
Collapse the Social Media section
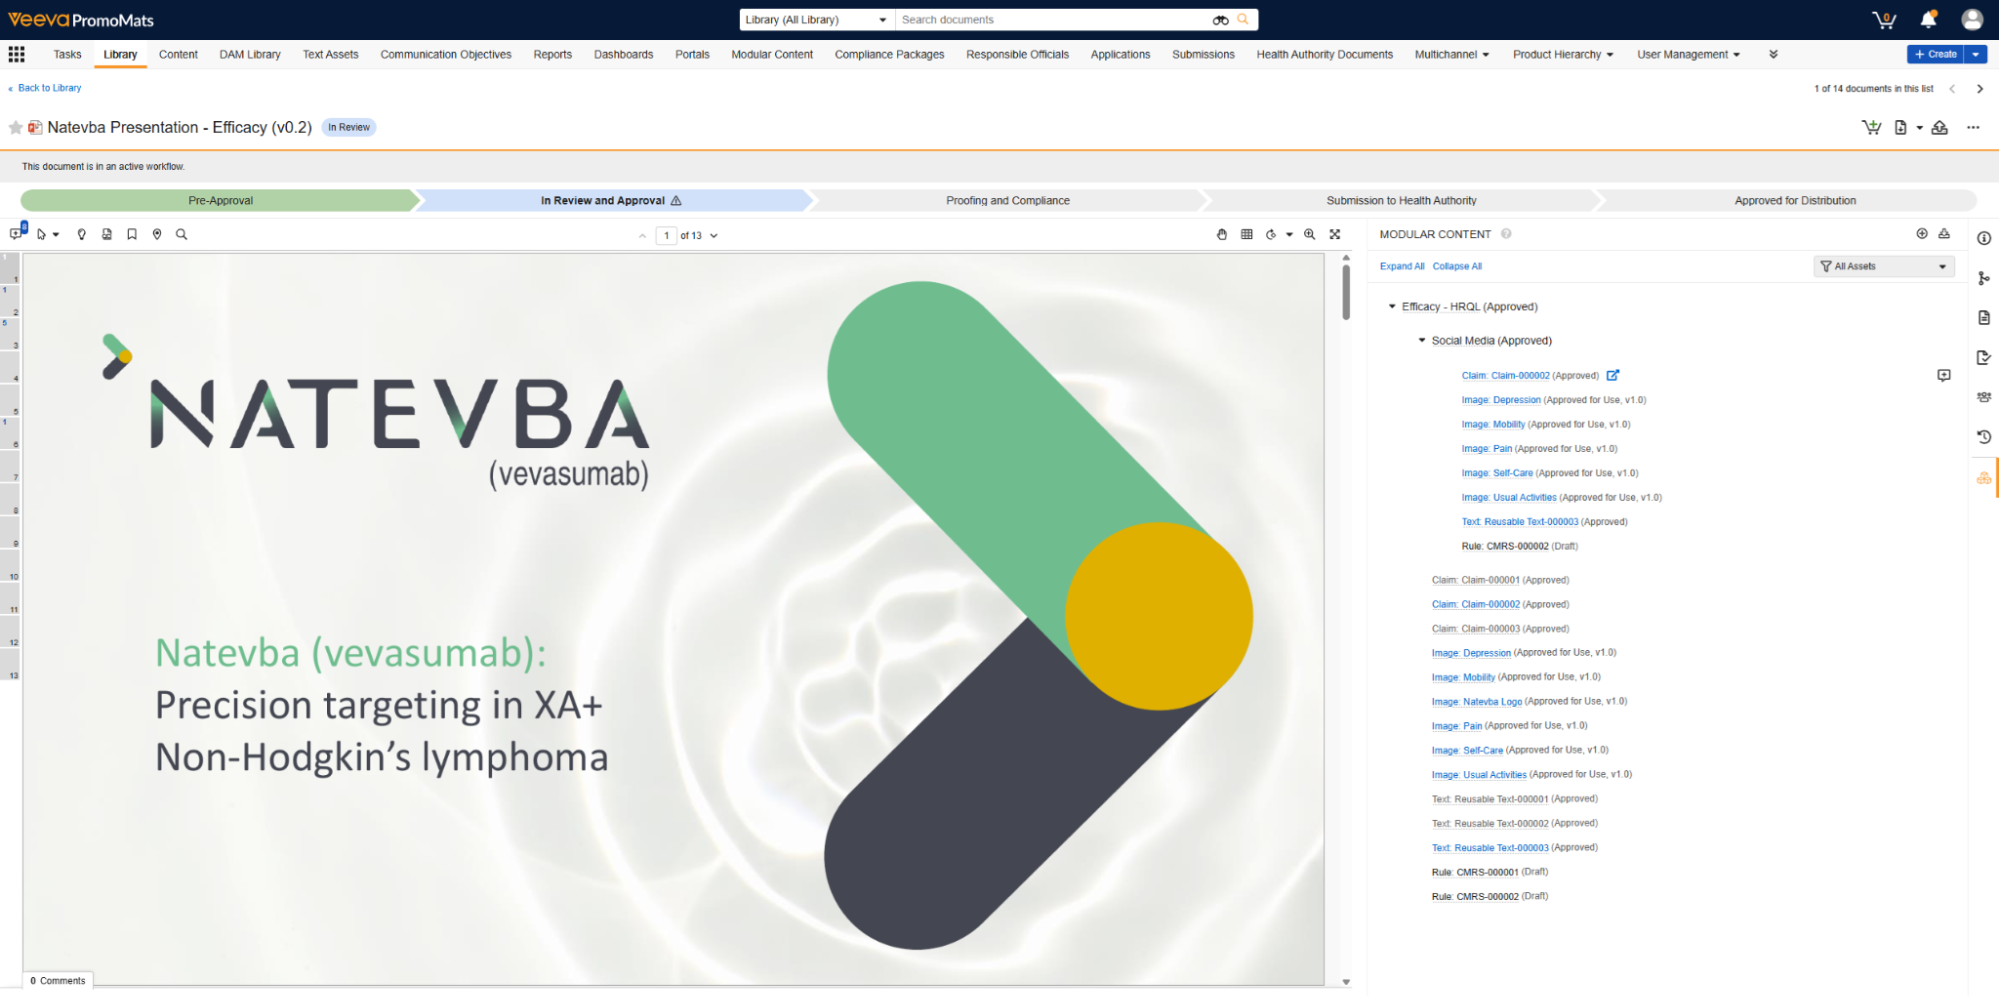point(1422,341)
